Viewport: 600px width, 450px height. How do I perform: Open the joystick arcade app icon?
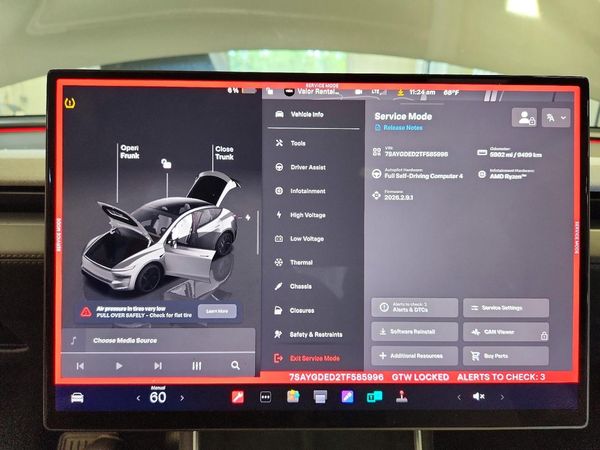(401, 396)
